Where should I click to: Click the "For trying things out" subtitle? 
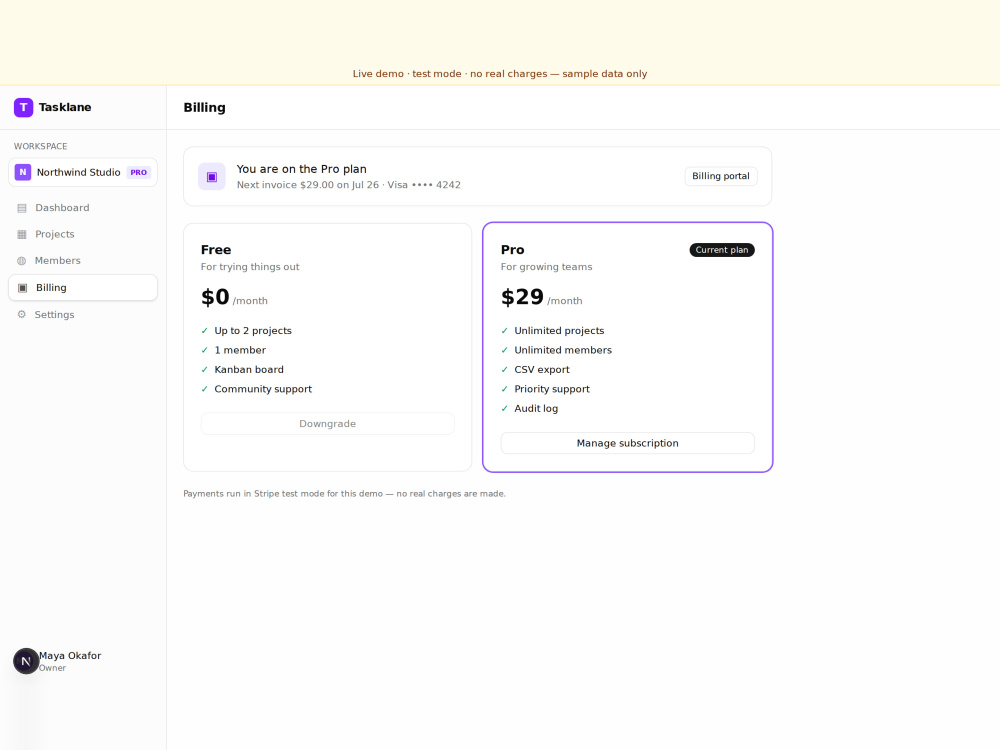[x=250, y=267]
